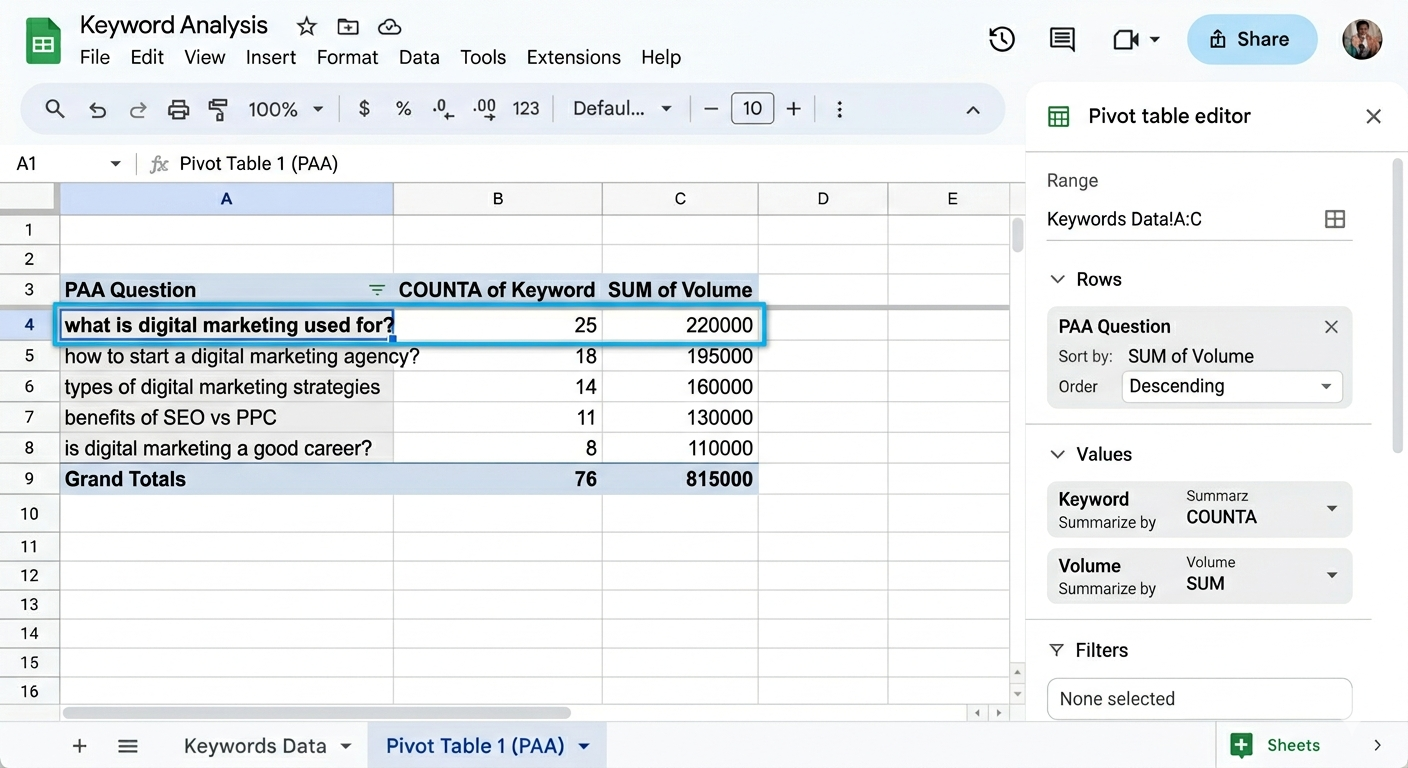Toggle the filter on PAA Question header
This screenshot has height=768, width=1408.
[376, 289]
